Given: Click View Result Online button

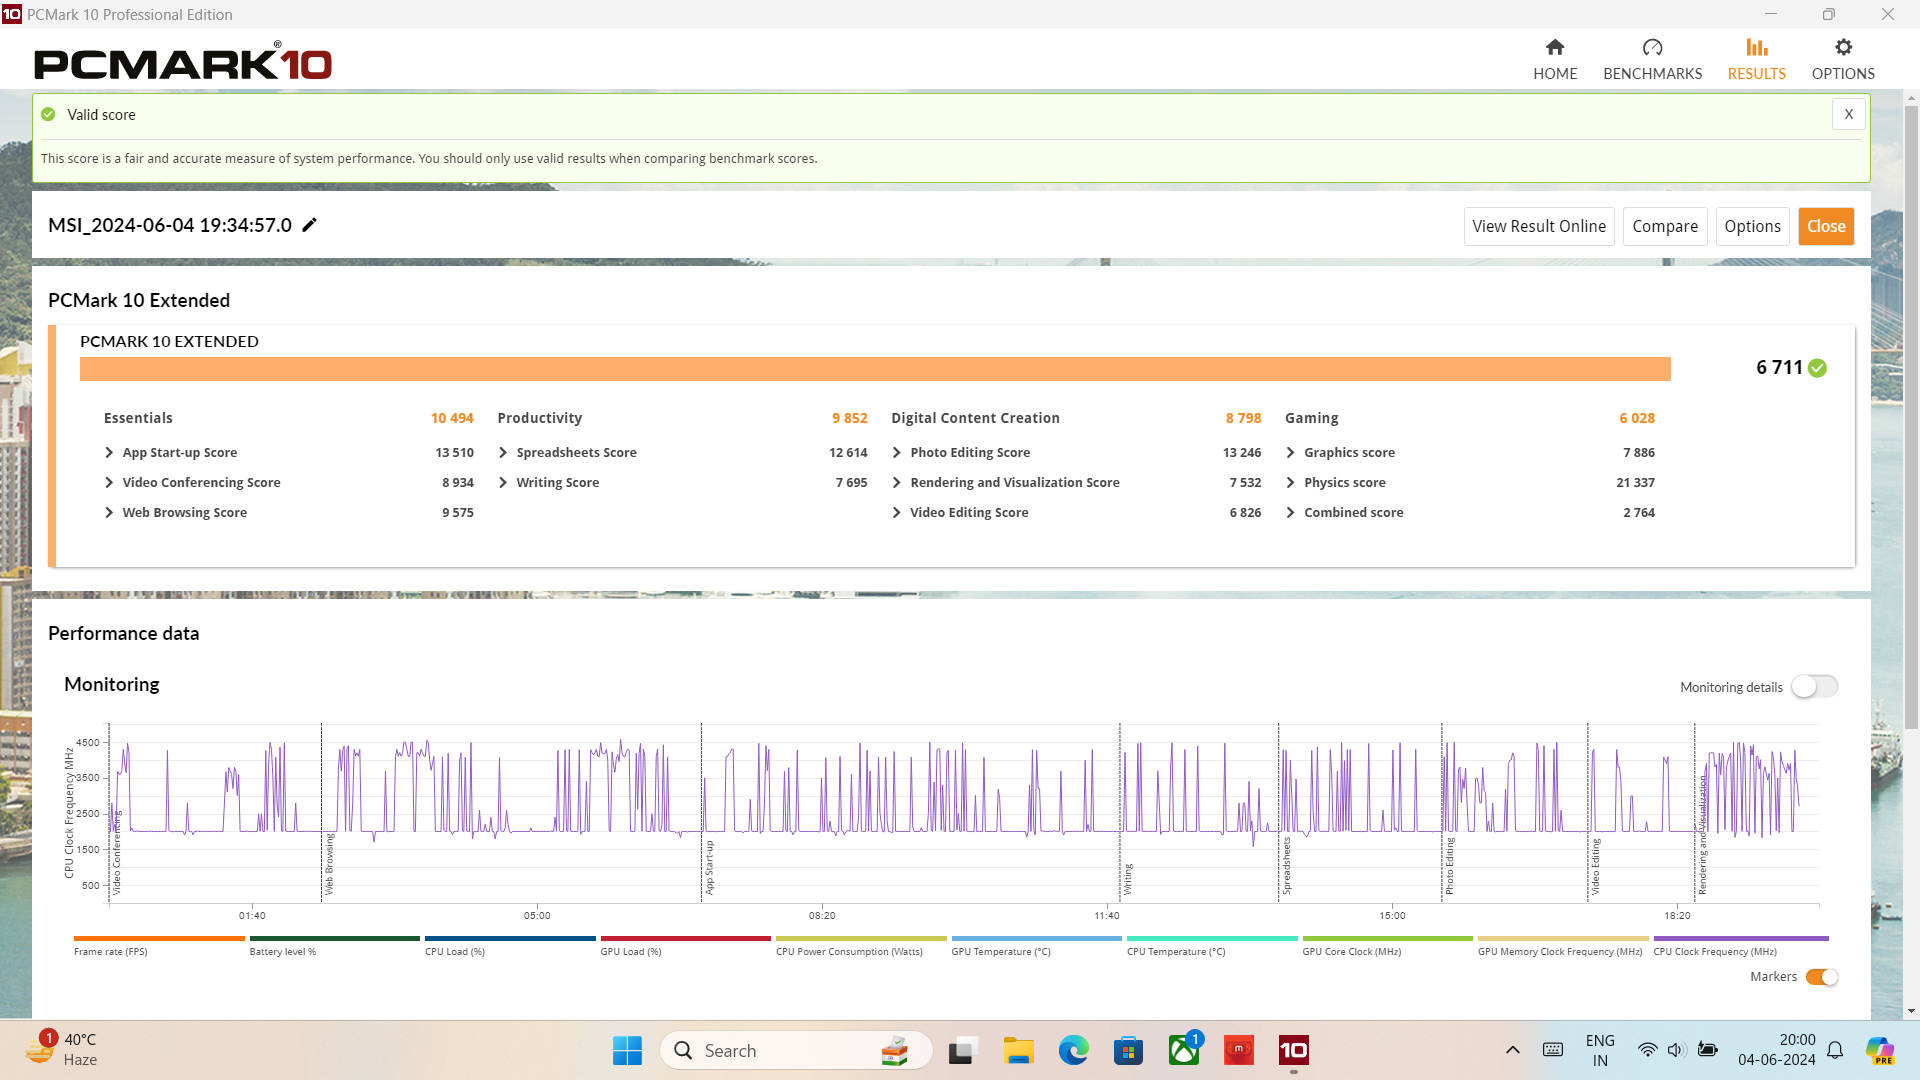Looking at the screenshot, I should (x=1539, y=226).
